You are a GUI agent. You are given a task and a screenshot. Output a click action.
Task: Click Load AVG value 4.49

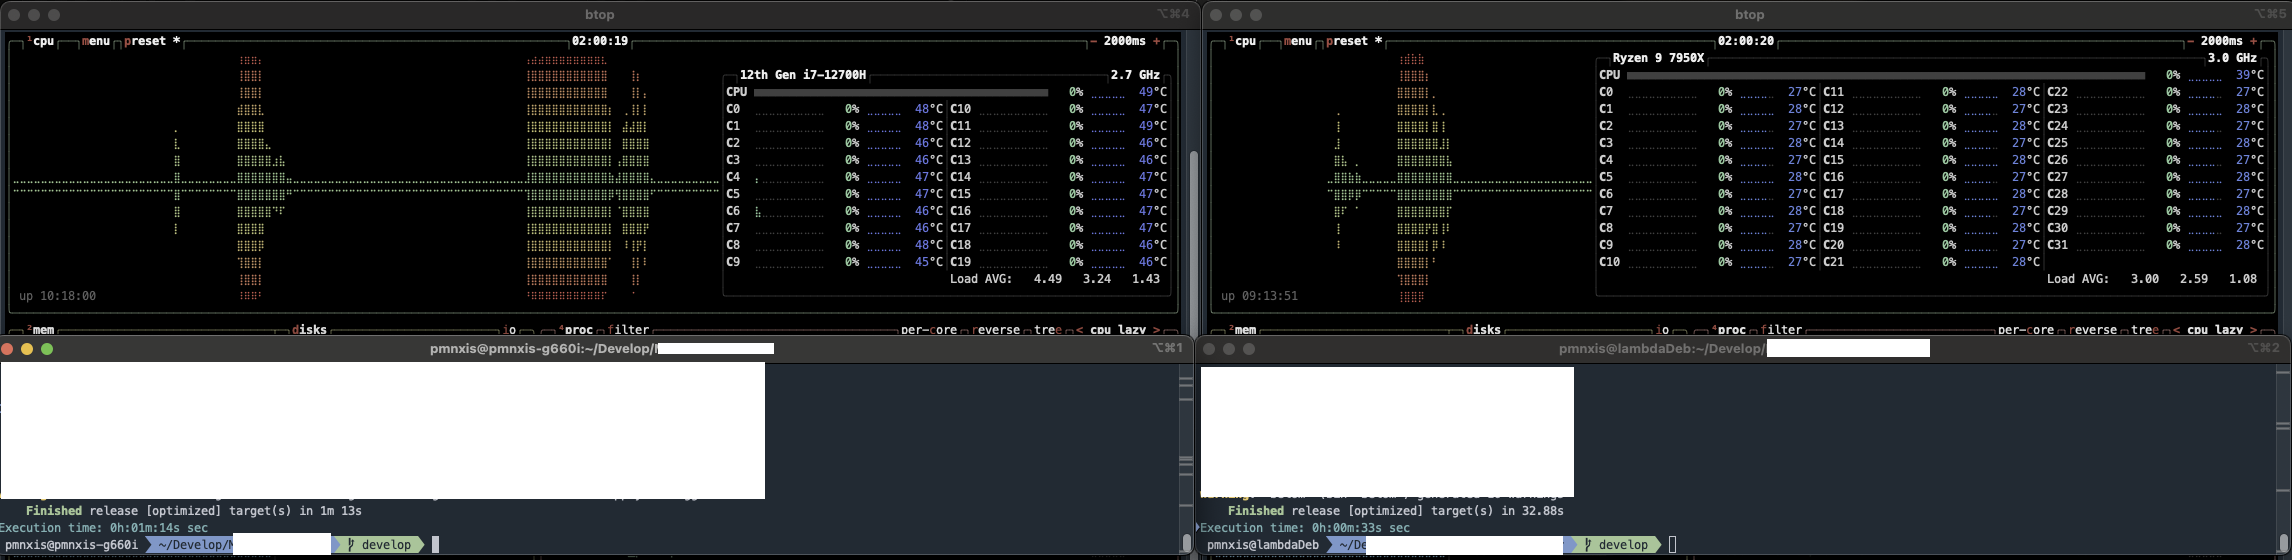(1047, 279)
